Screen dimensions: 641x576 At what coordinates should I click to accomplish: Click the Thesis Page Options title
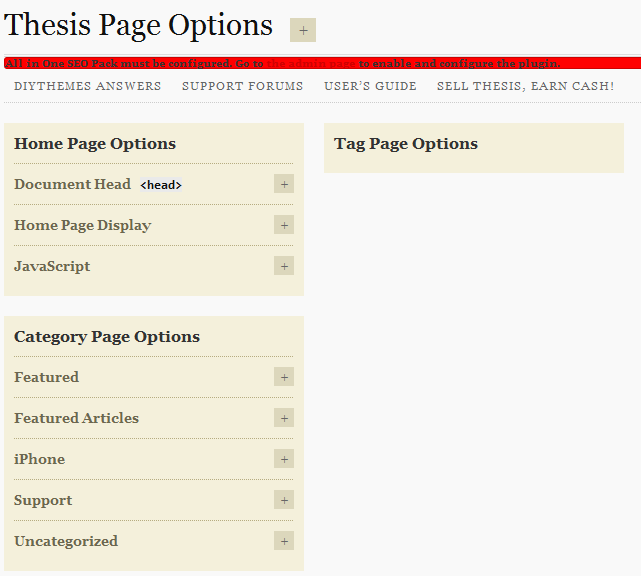[x=138, y=25]
